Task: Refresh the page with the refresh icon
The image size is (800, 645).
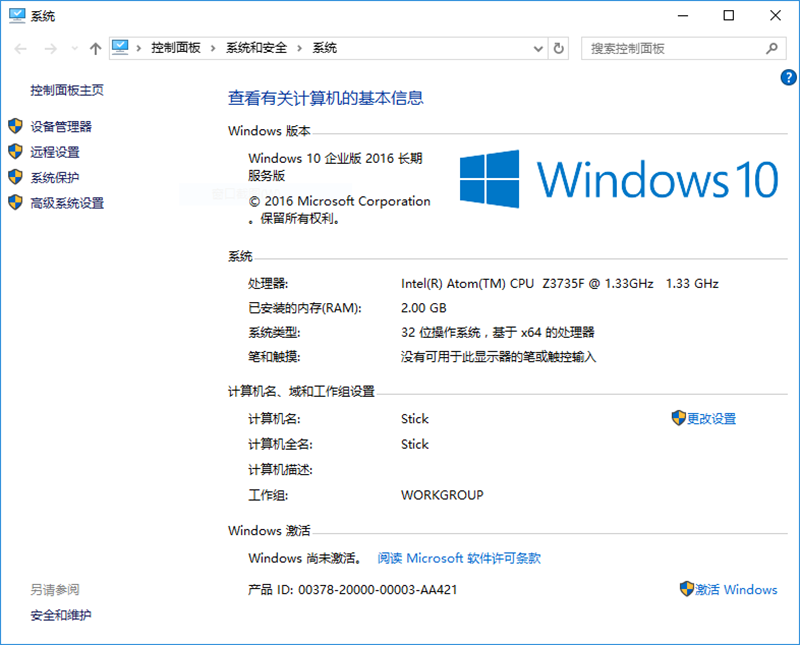Action: (559, 48)
